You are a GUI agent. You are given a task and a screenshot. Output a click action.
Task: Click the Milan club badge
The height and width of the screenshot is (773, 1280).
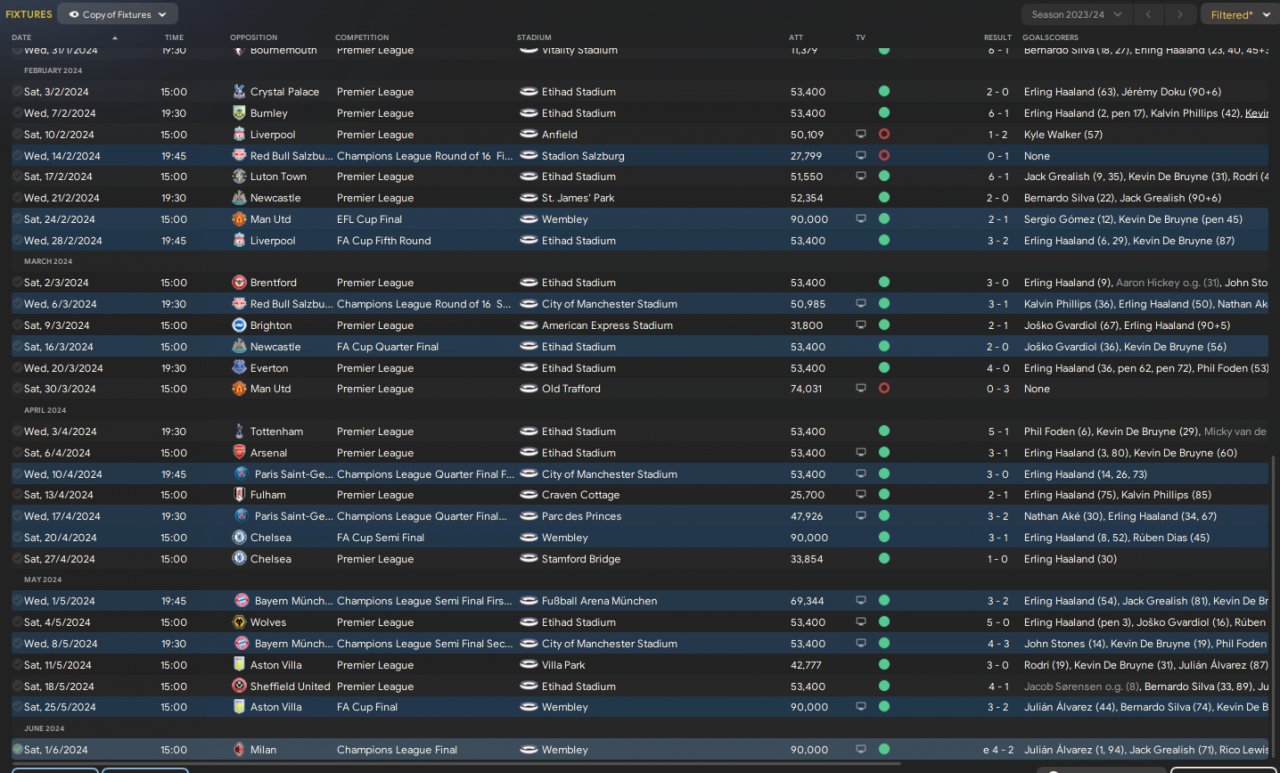[239, 750]
